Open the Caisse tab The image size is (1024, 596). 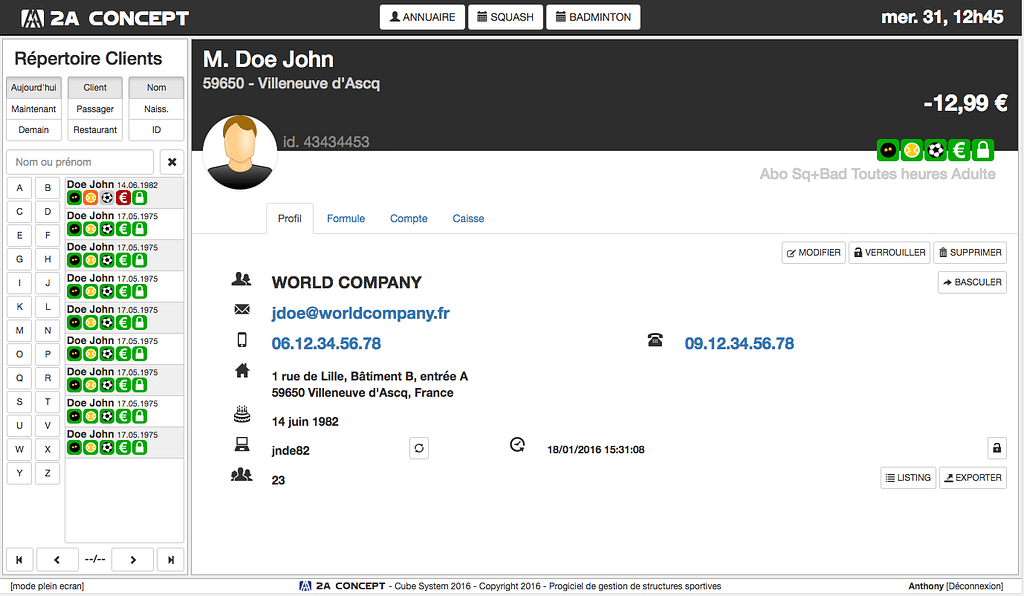point(468,218)
